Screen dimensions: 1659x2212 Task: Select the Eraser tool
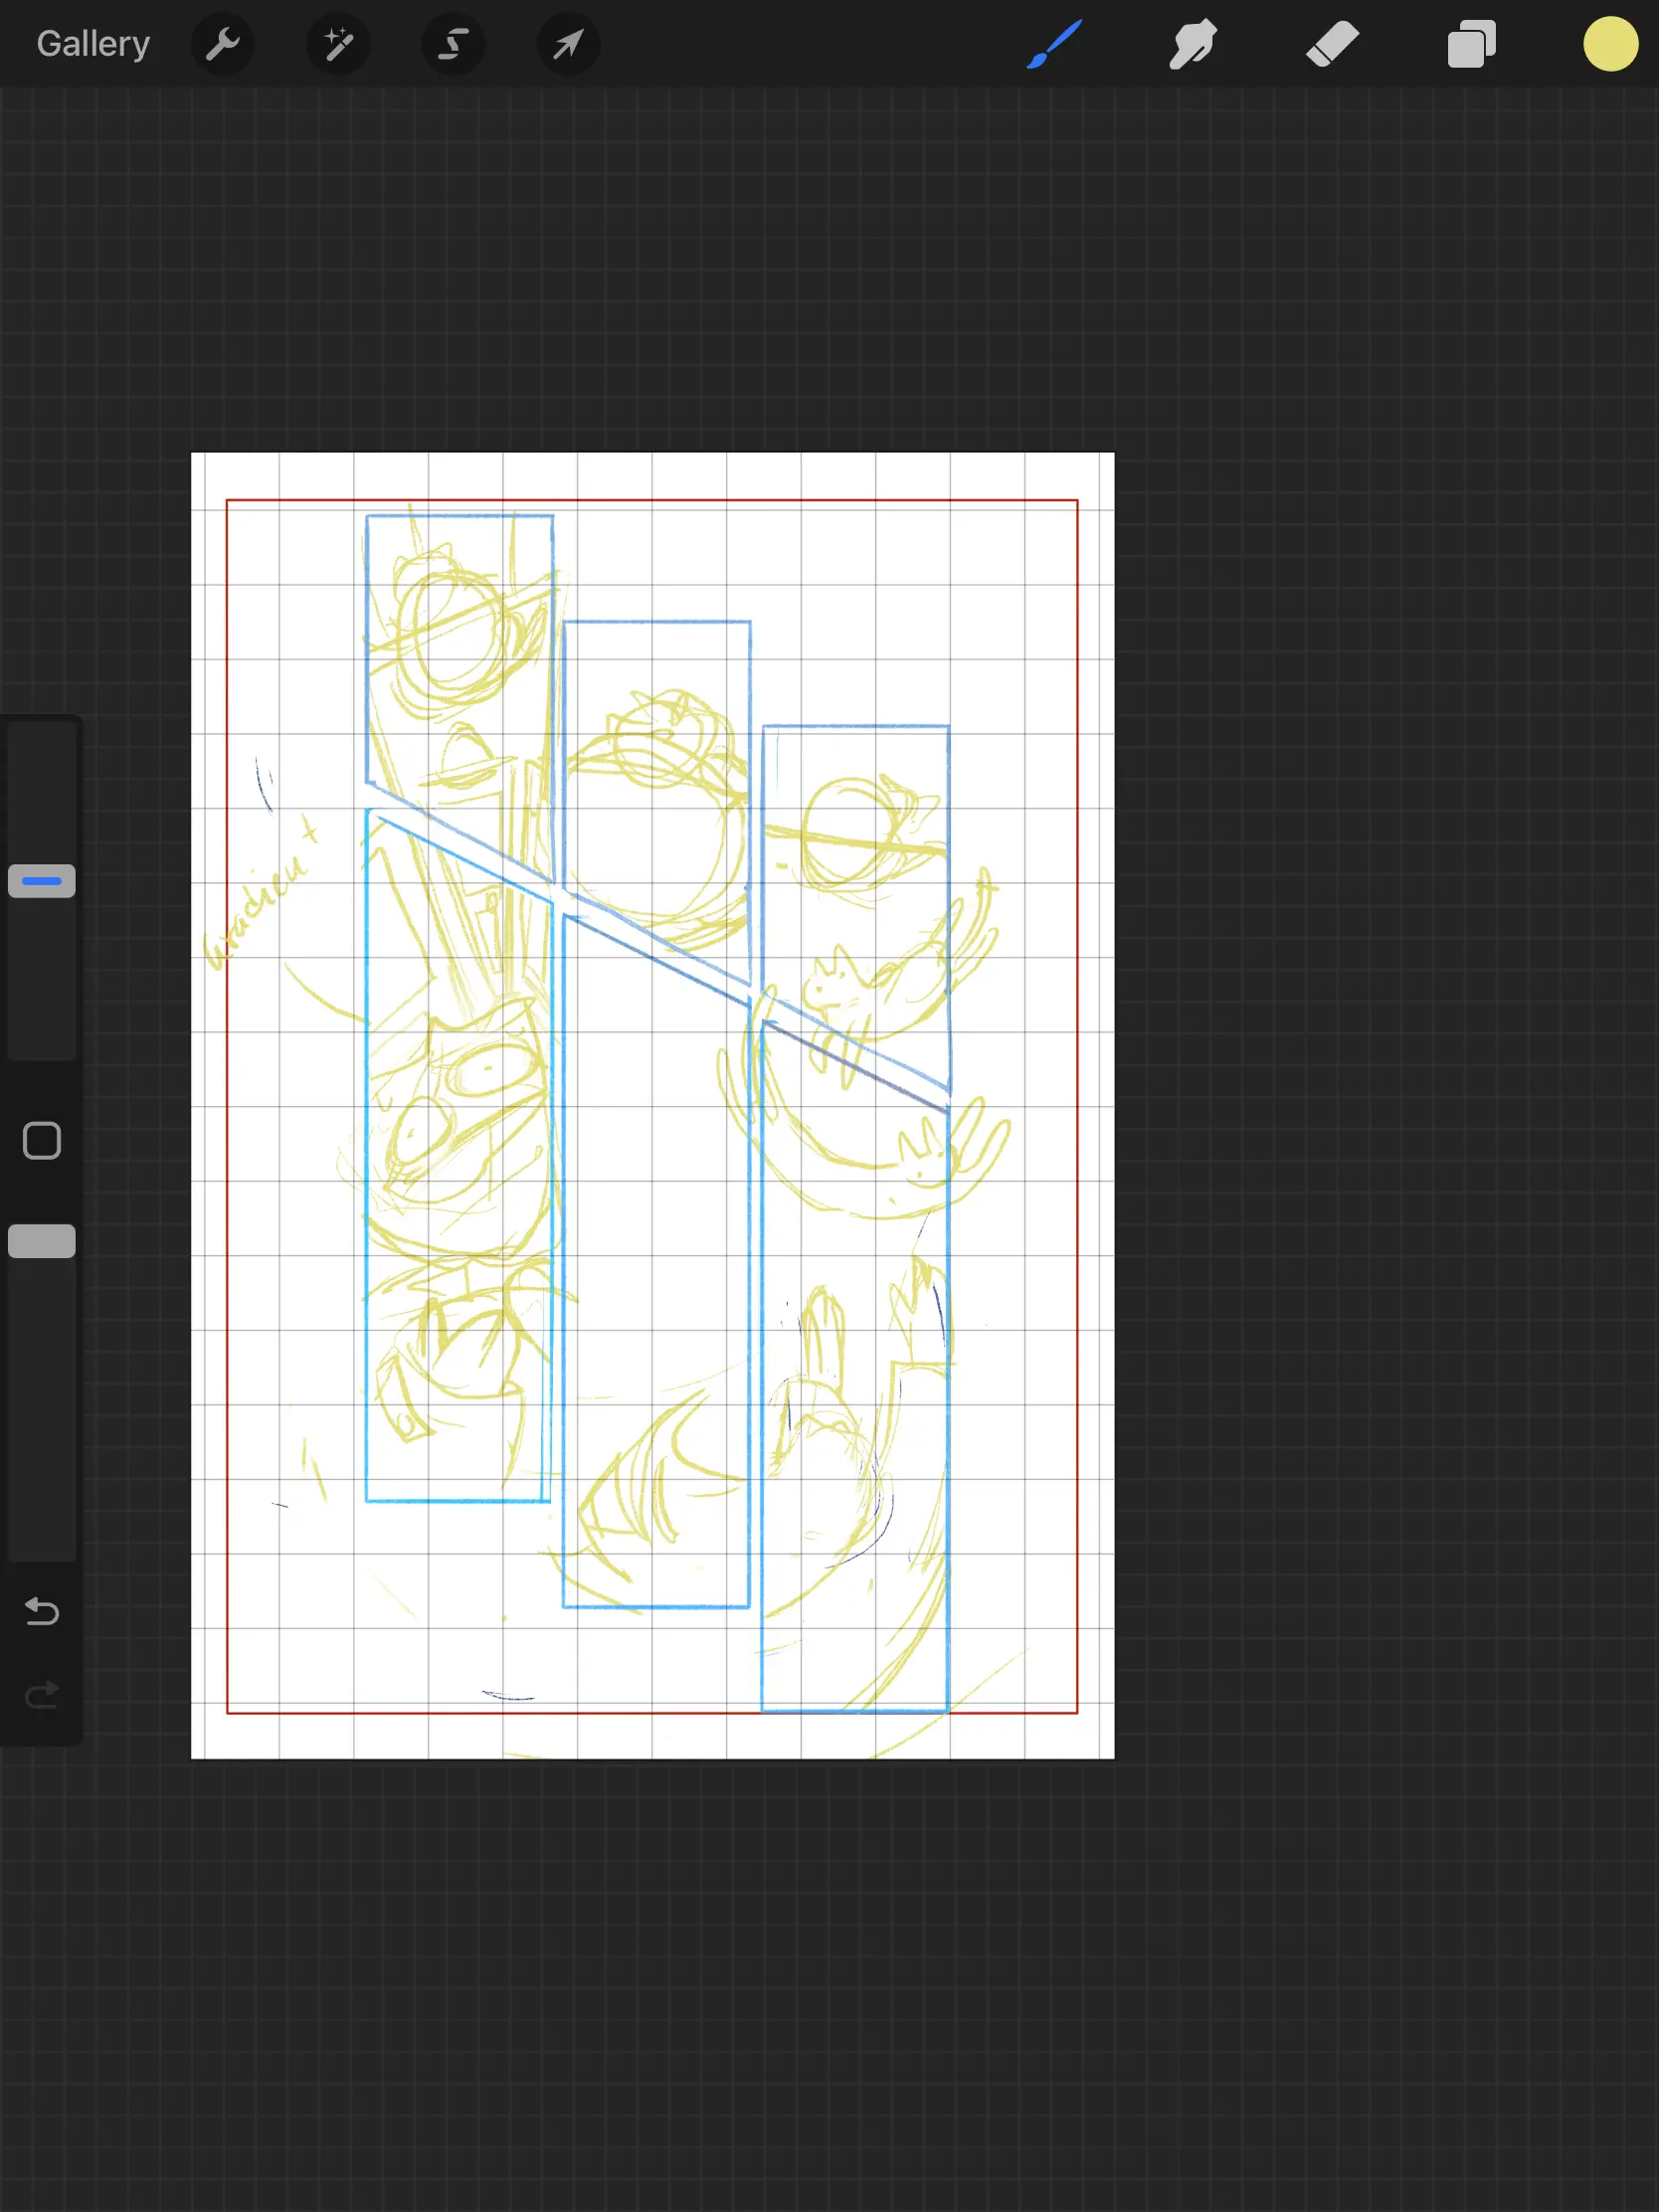pos(1332,44)
